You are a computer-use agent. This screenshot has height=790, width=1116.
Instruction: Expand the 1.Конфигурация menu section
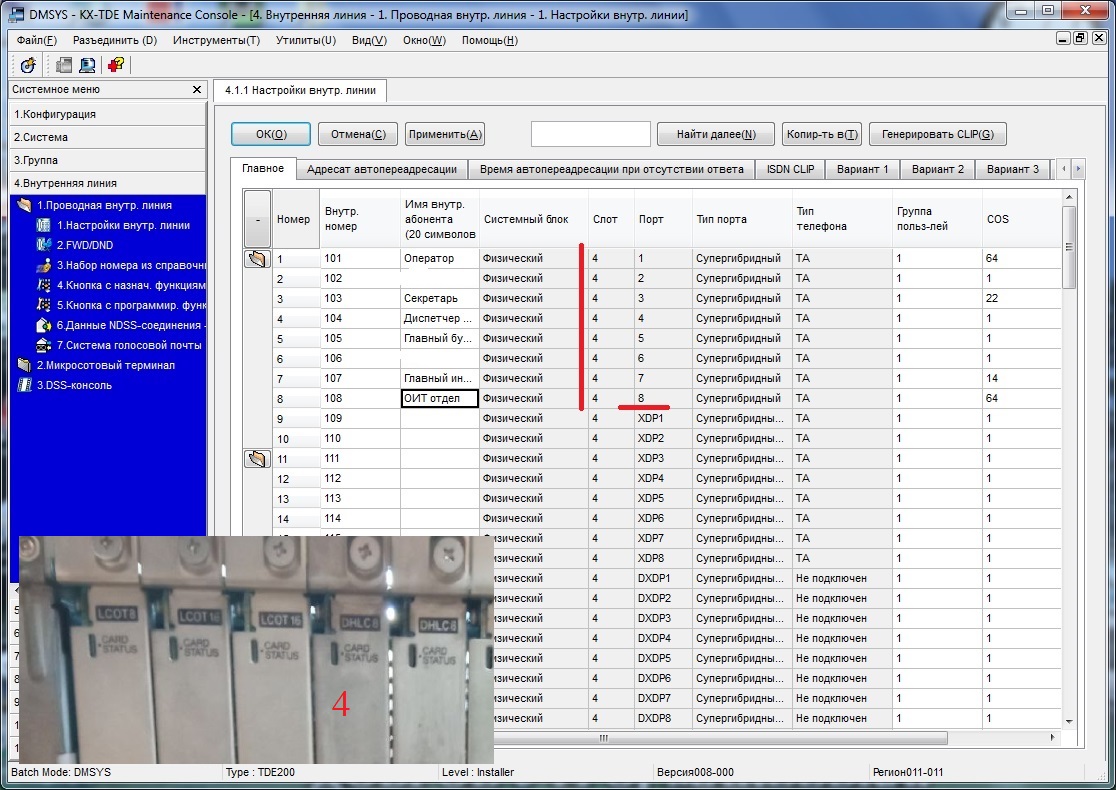[x=107, y=114]
